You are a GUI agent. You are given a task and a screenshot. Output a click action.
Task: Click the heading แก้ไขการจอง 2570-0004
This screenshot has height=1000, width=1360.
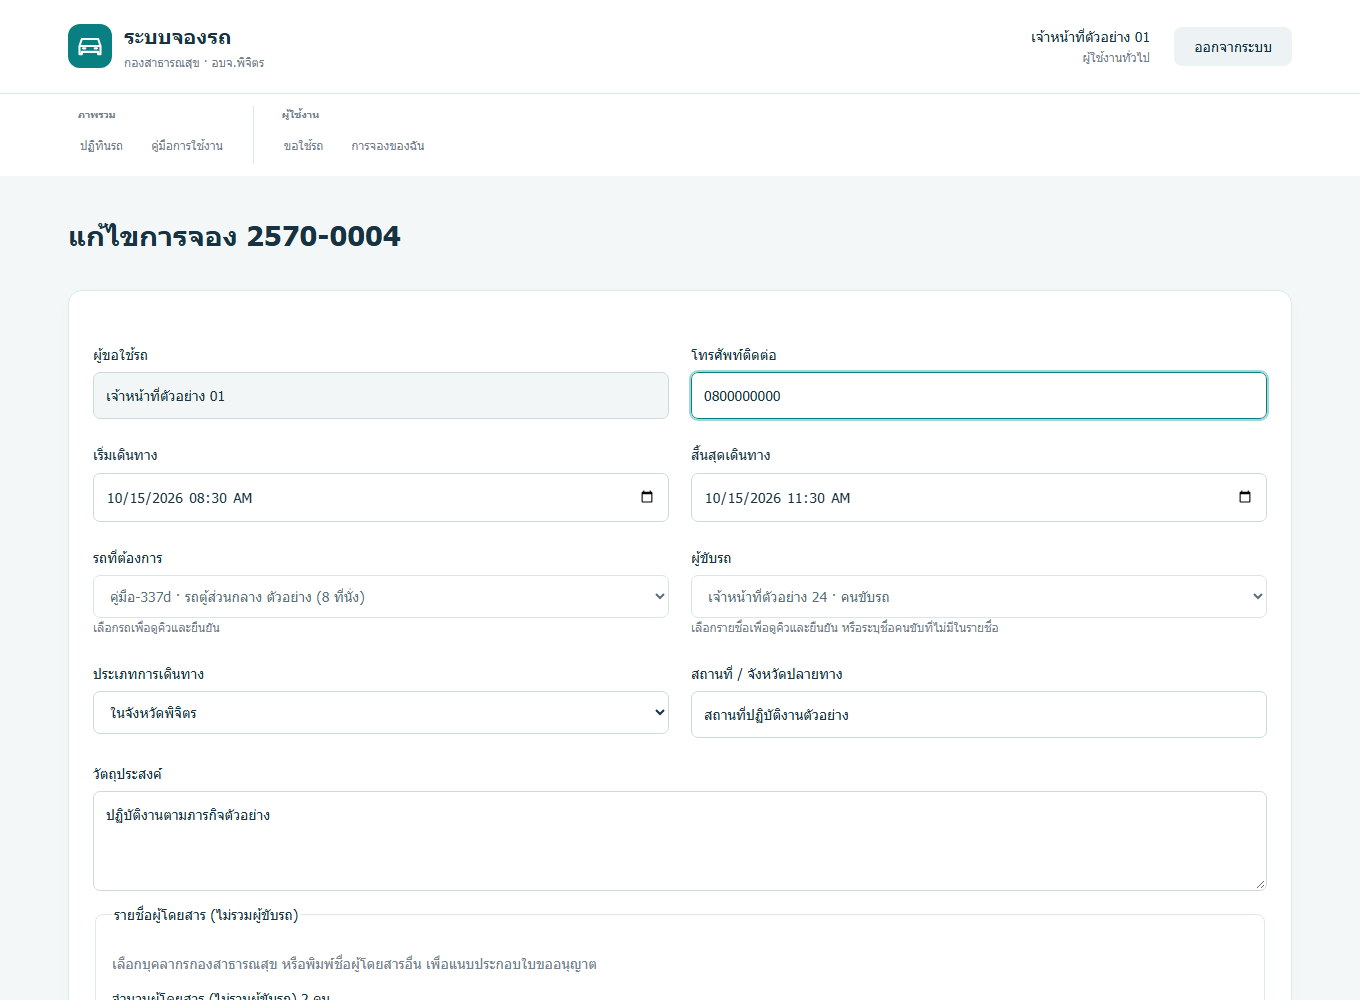pos(234,236)
